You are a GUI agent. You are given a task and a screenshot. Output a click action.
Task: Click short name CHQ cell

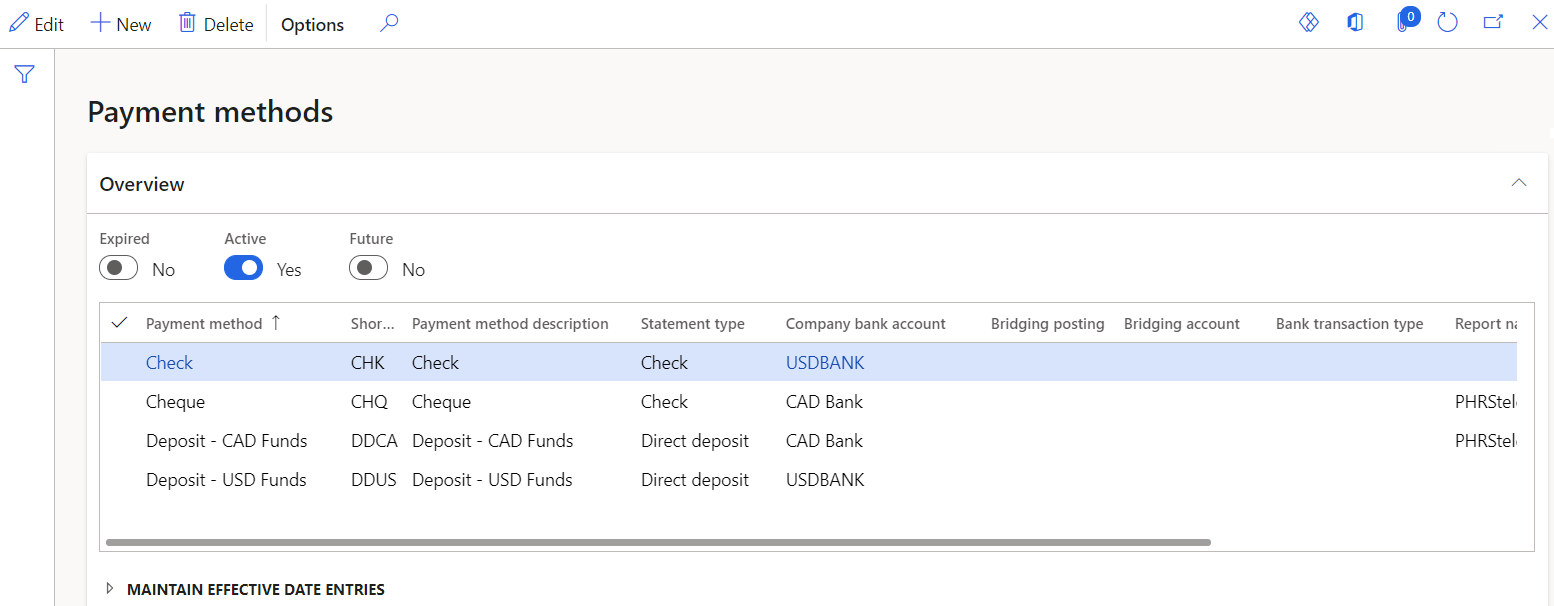[x=368, y=402]
